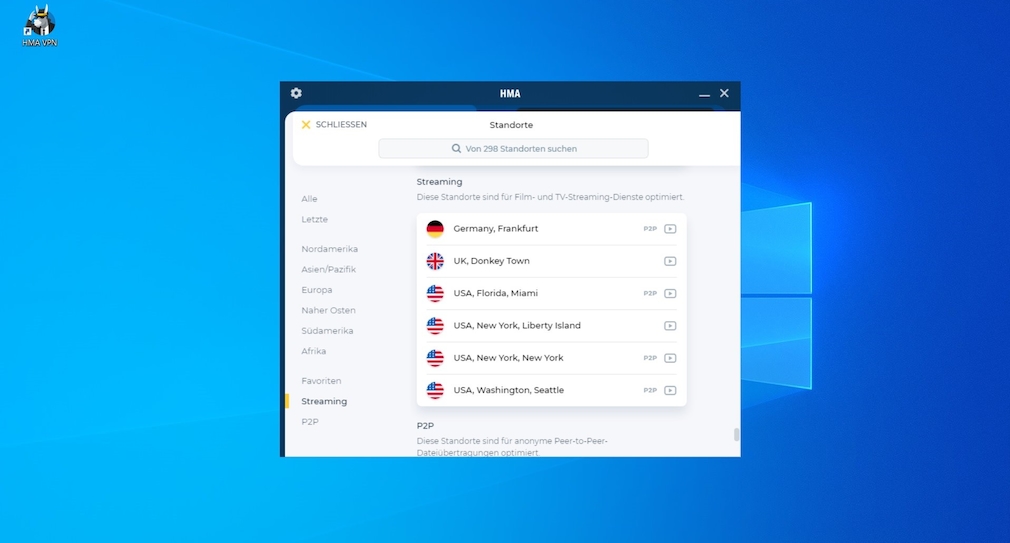The image size is (1010, 543).
Task: Click the UK flag icon
Action: pyautogui.click(x=435, y=261)
